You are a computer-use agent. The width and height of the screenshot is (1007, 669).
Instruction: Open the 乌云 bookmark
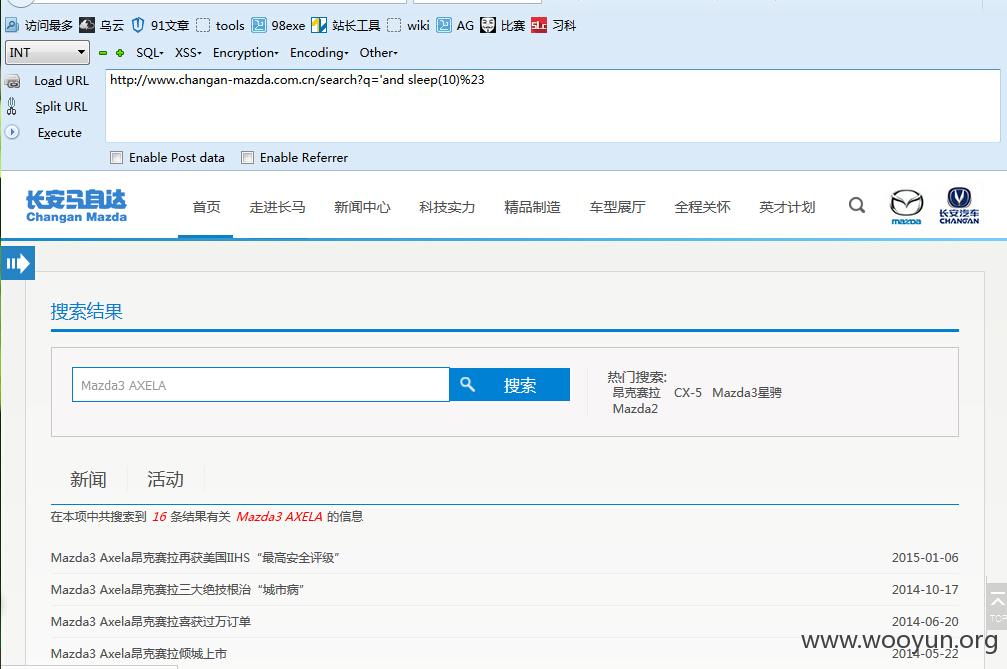[101, 25]
